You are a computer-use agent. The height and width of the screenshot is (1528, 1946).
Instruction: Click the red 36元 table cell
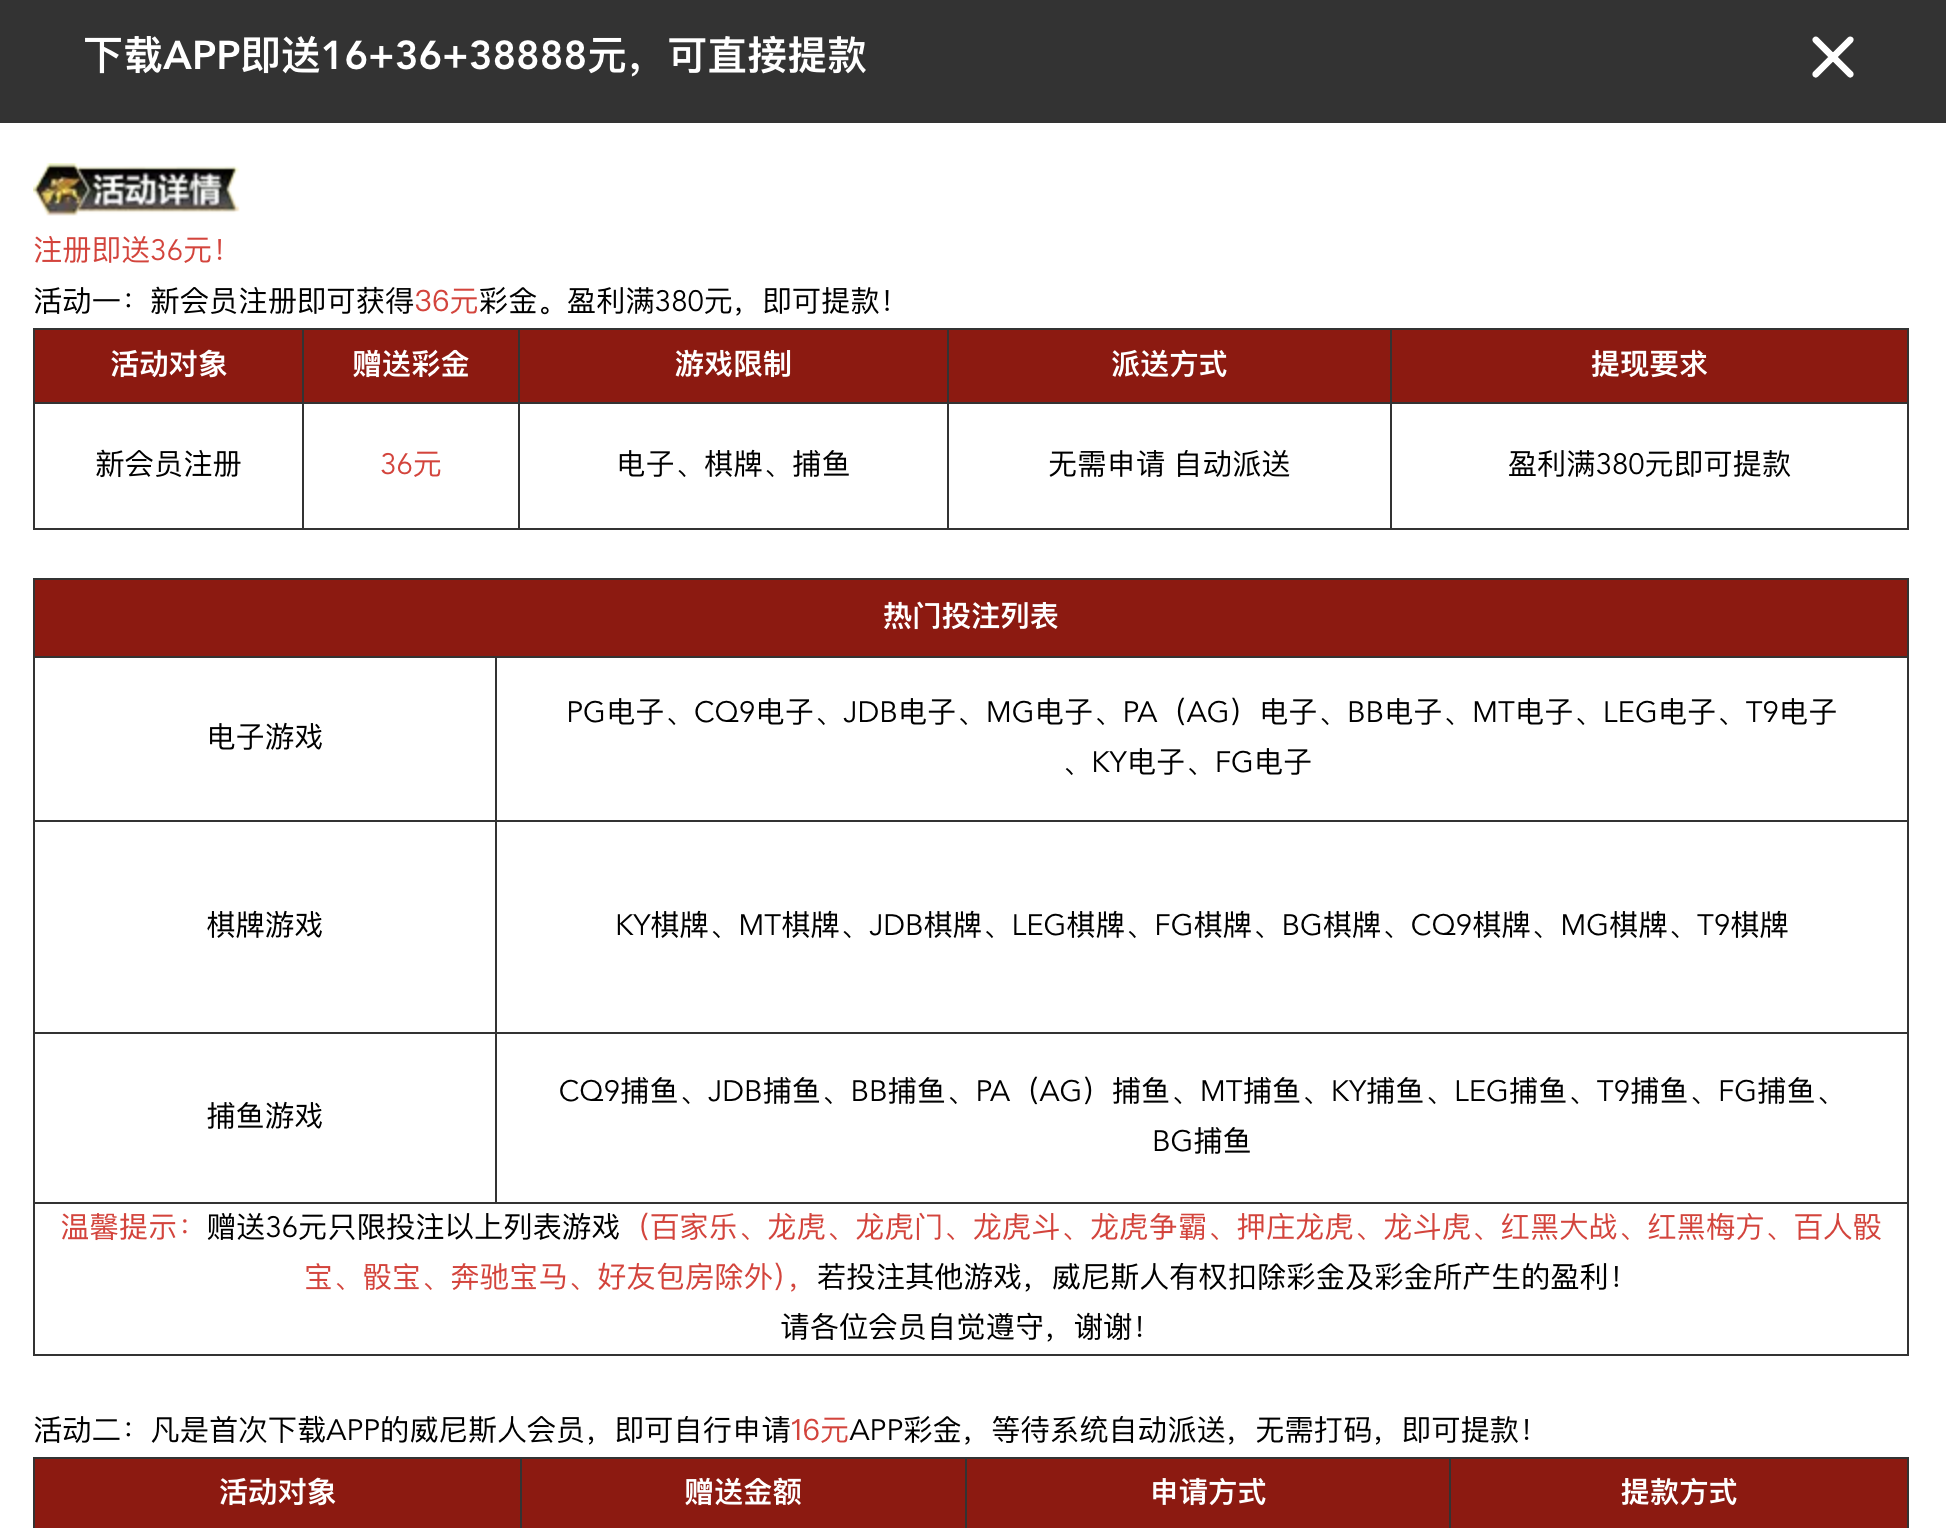tap(410, 465)
